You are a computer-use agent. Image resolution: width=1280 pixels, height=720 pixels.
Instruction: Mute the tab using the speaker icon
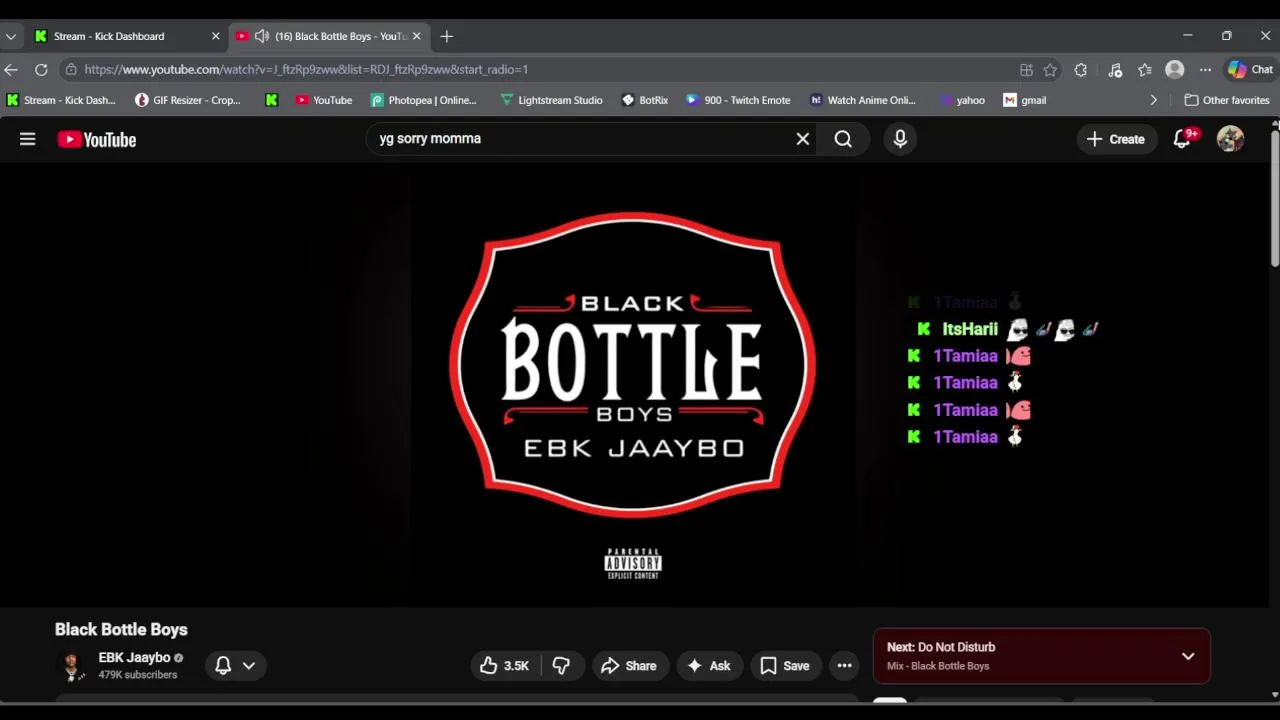click(262, 36)
